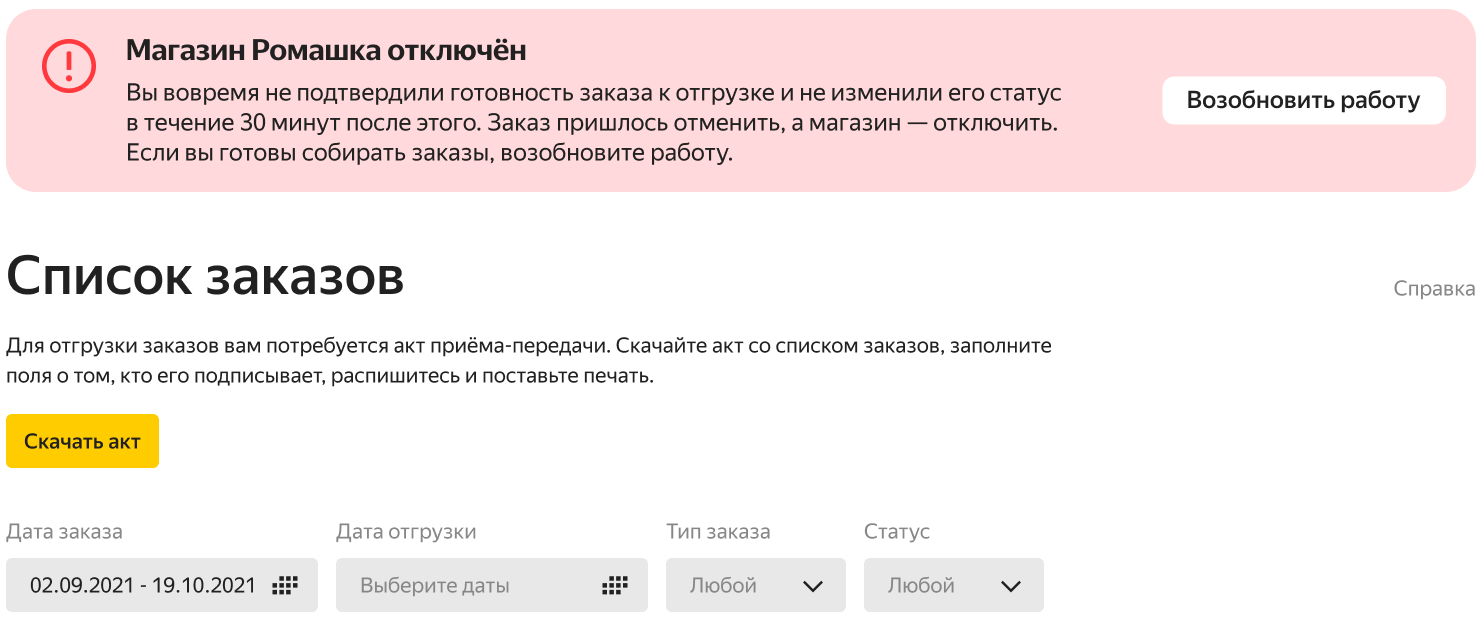Download the act with Скачать акт
The image size is (1484, 619).
82,441
